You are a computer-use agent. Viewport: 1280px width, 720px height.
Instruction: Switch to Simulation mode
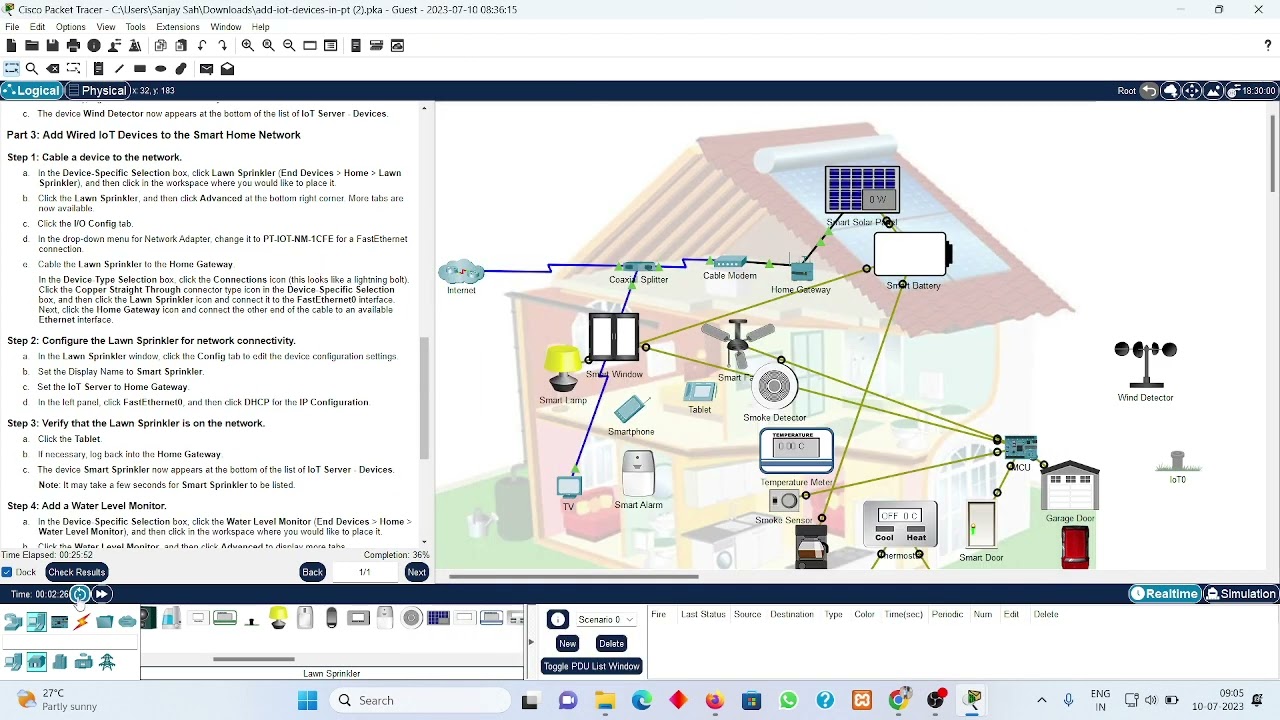coord(1241,594)
